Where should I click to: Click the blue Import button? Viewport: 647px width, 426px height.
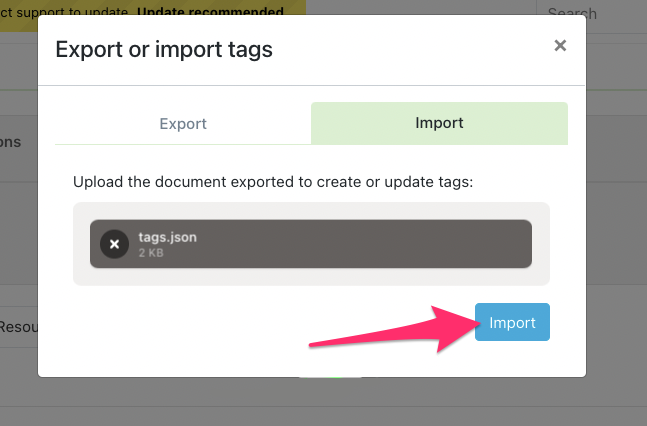tap(512, 323)
